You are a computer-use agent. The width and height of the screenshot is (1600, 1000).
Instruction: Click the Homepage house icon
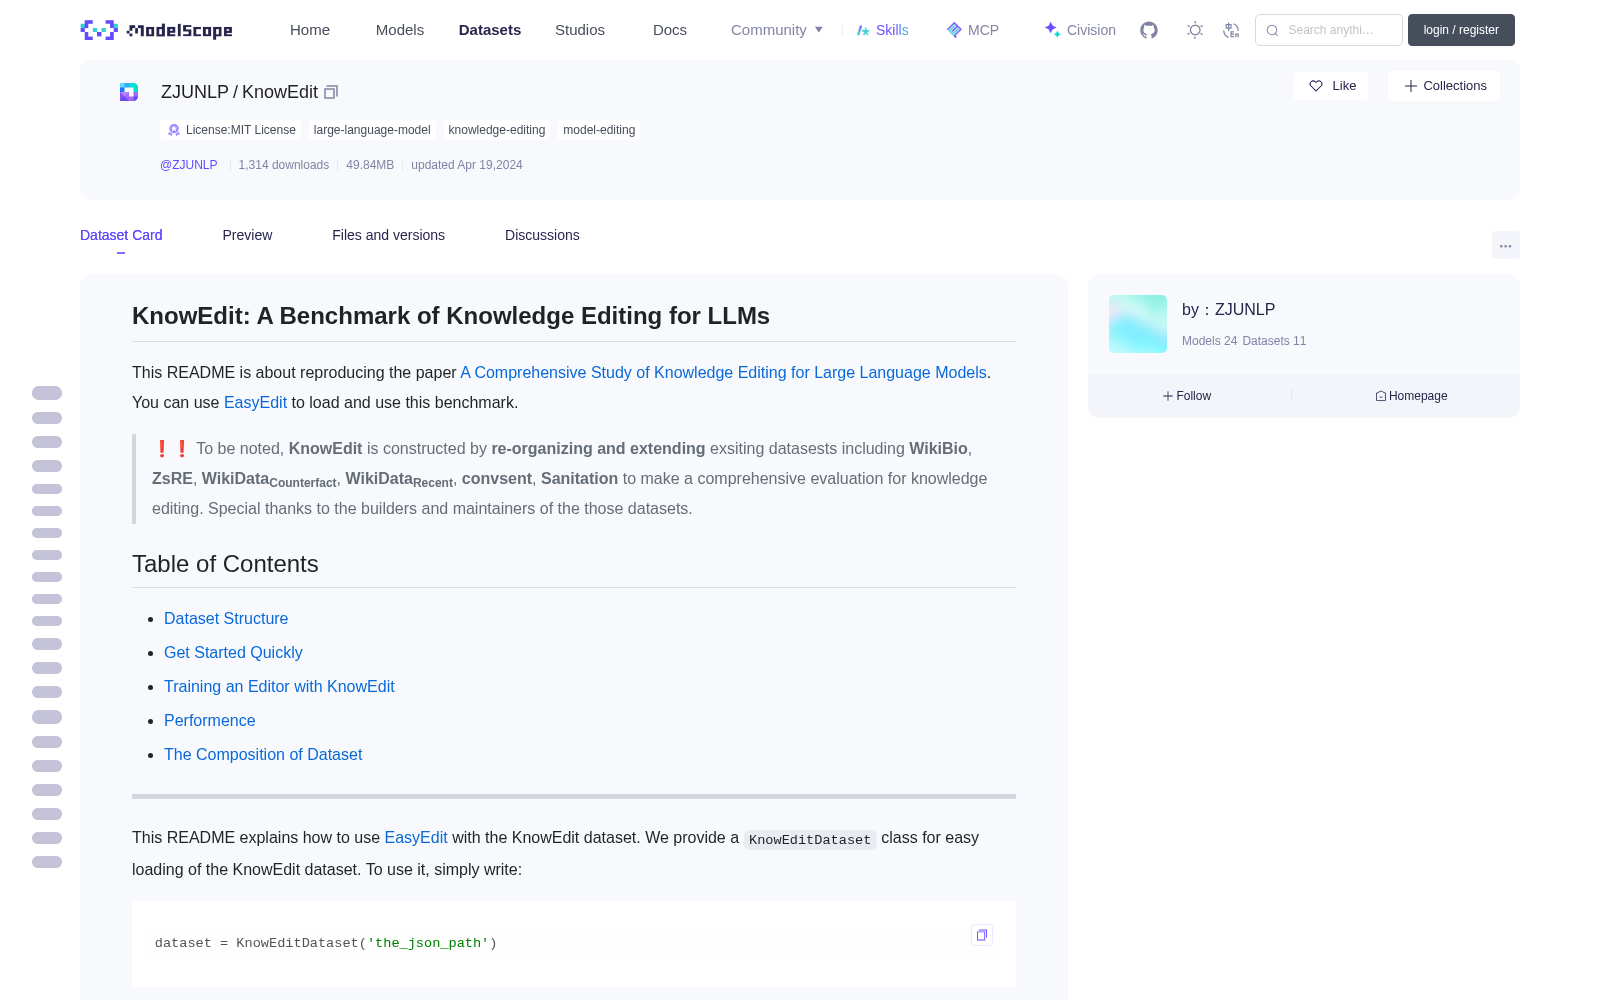pos(1381,396)
